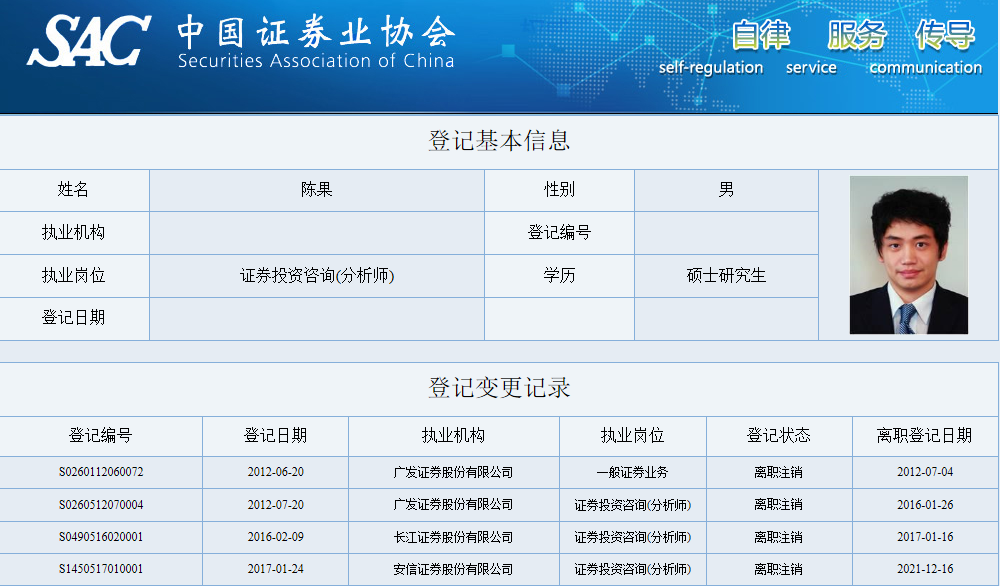Viewport: 1000px width, 586px height.
Task: Click the 传导 communication slogan
Action: tap(926, 48)
